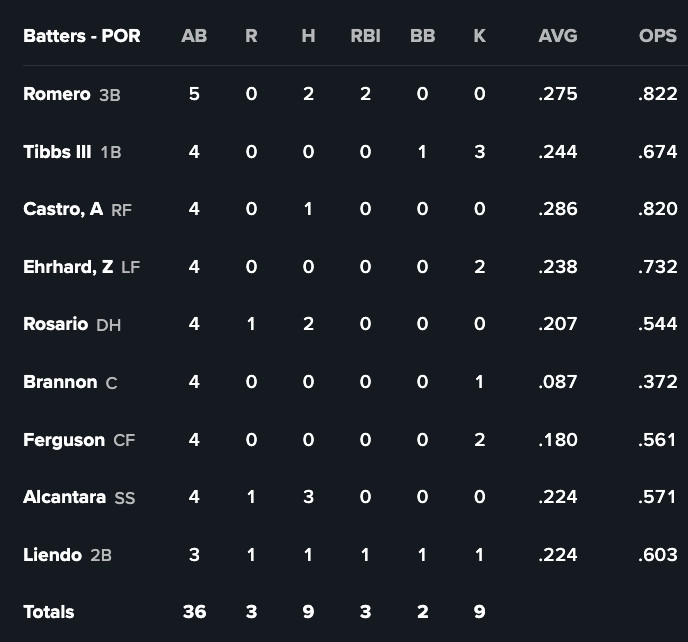Click the Batters - POR header
Screen dimensions: 688x642
coord(82,36)
